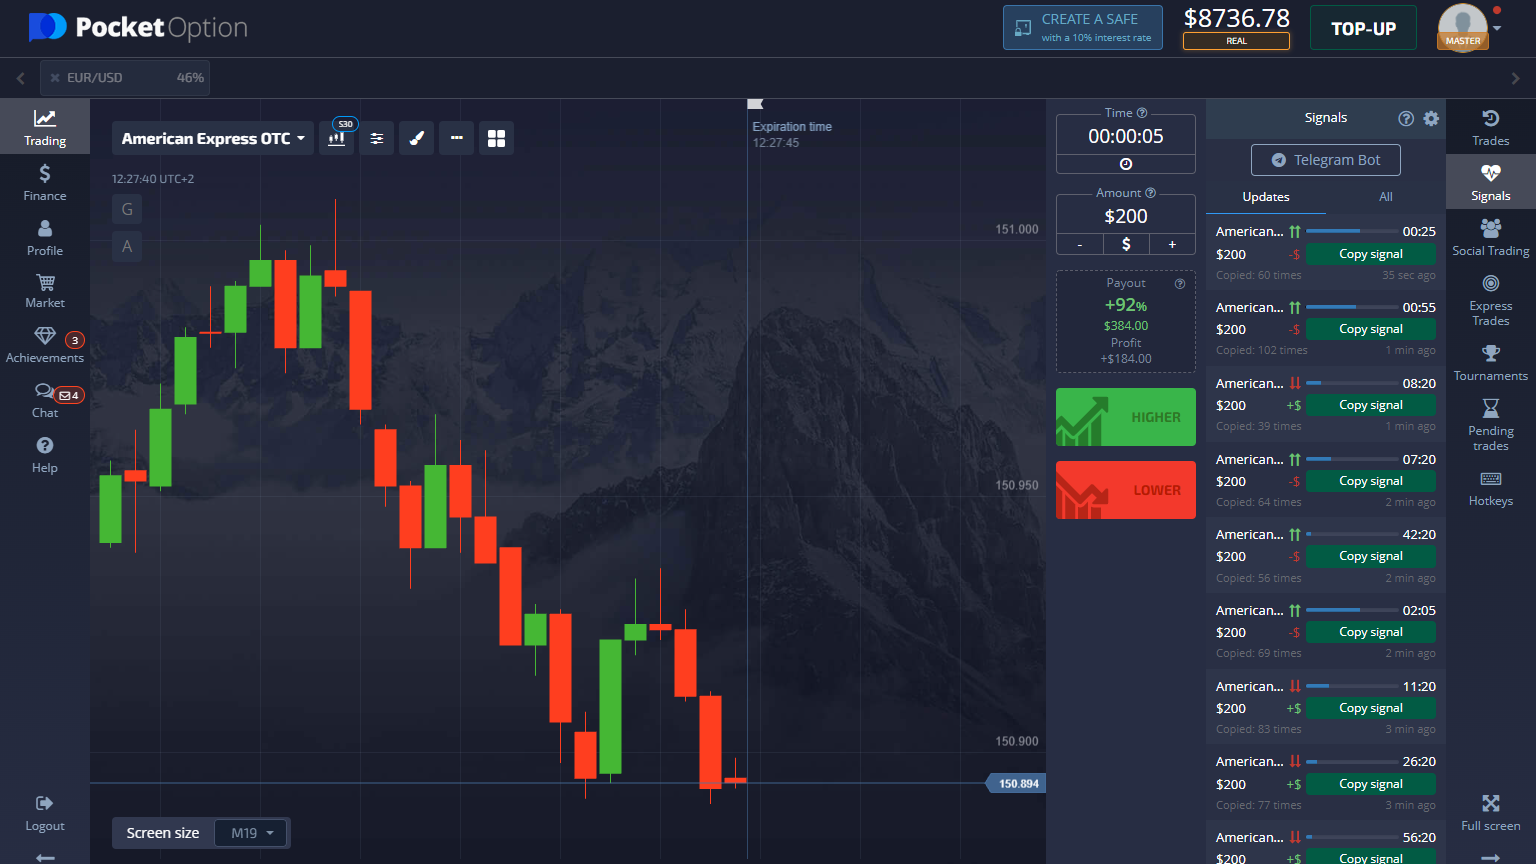Expand the M19 screen size dropdown
Viewport: 1536px width, 864px height.
[x=251, y=832]
